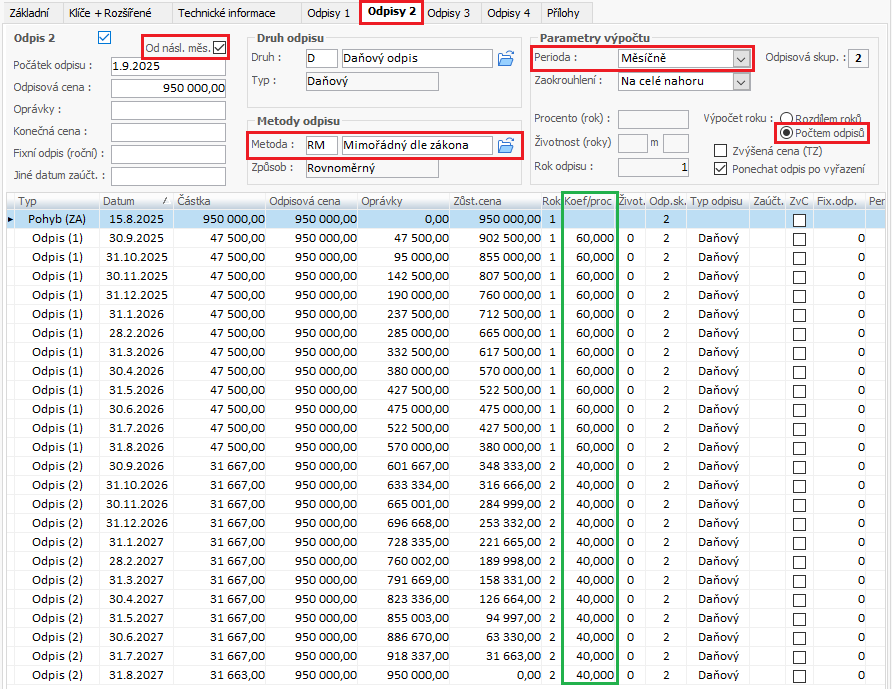The image size is (892, 689).
Task: Toggle Ponechat odpis po vyřazení checkbox
Action: [720, 169]
